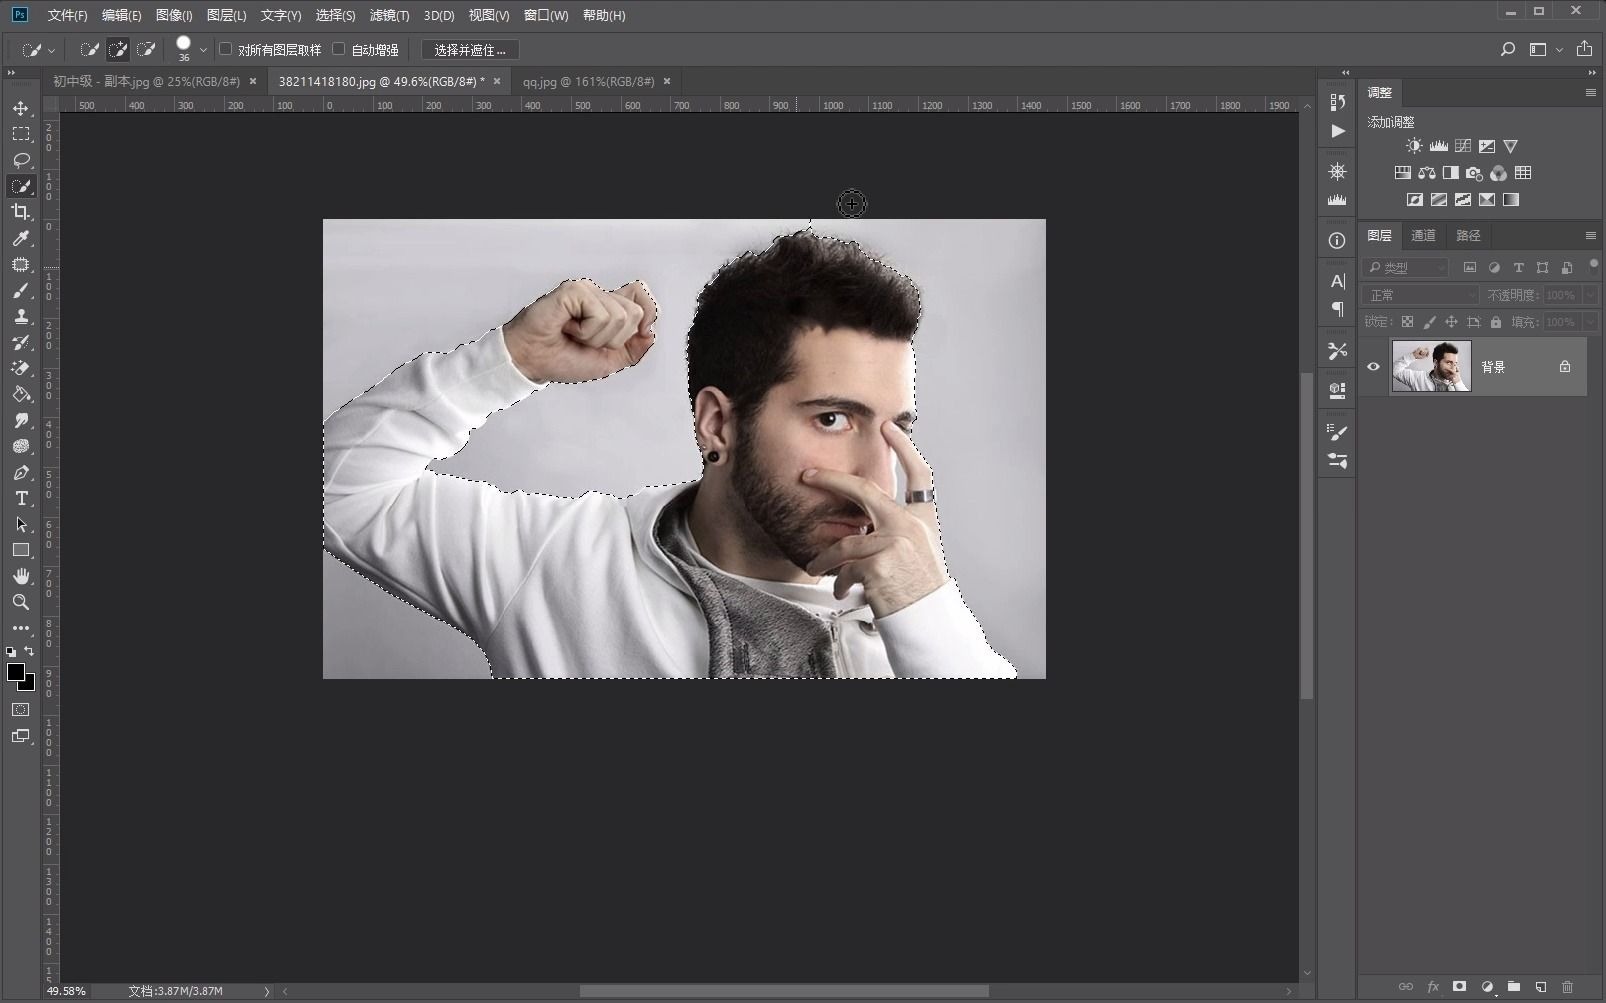Open the 图像(I) menu
This screenshot has height=1003, width=1606.
(174, 15)
